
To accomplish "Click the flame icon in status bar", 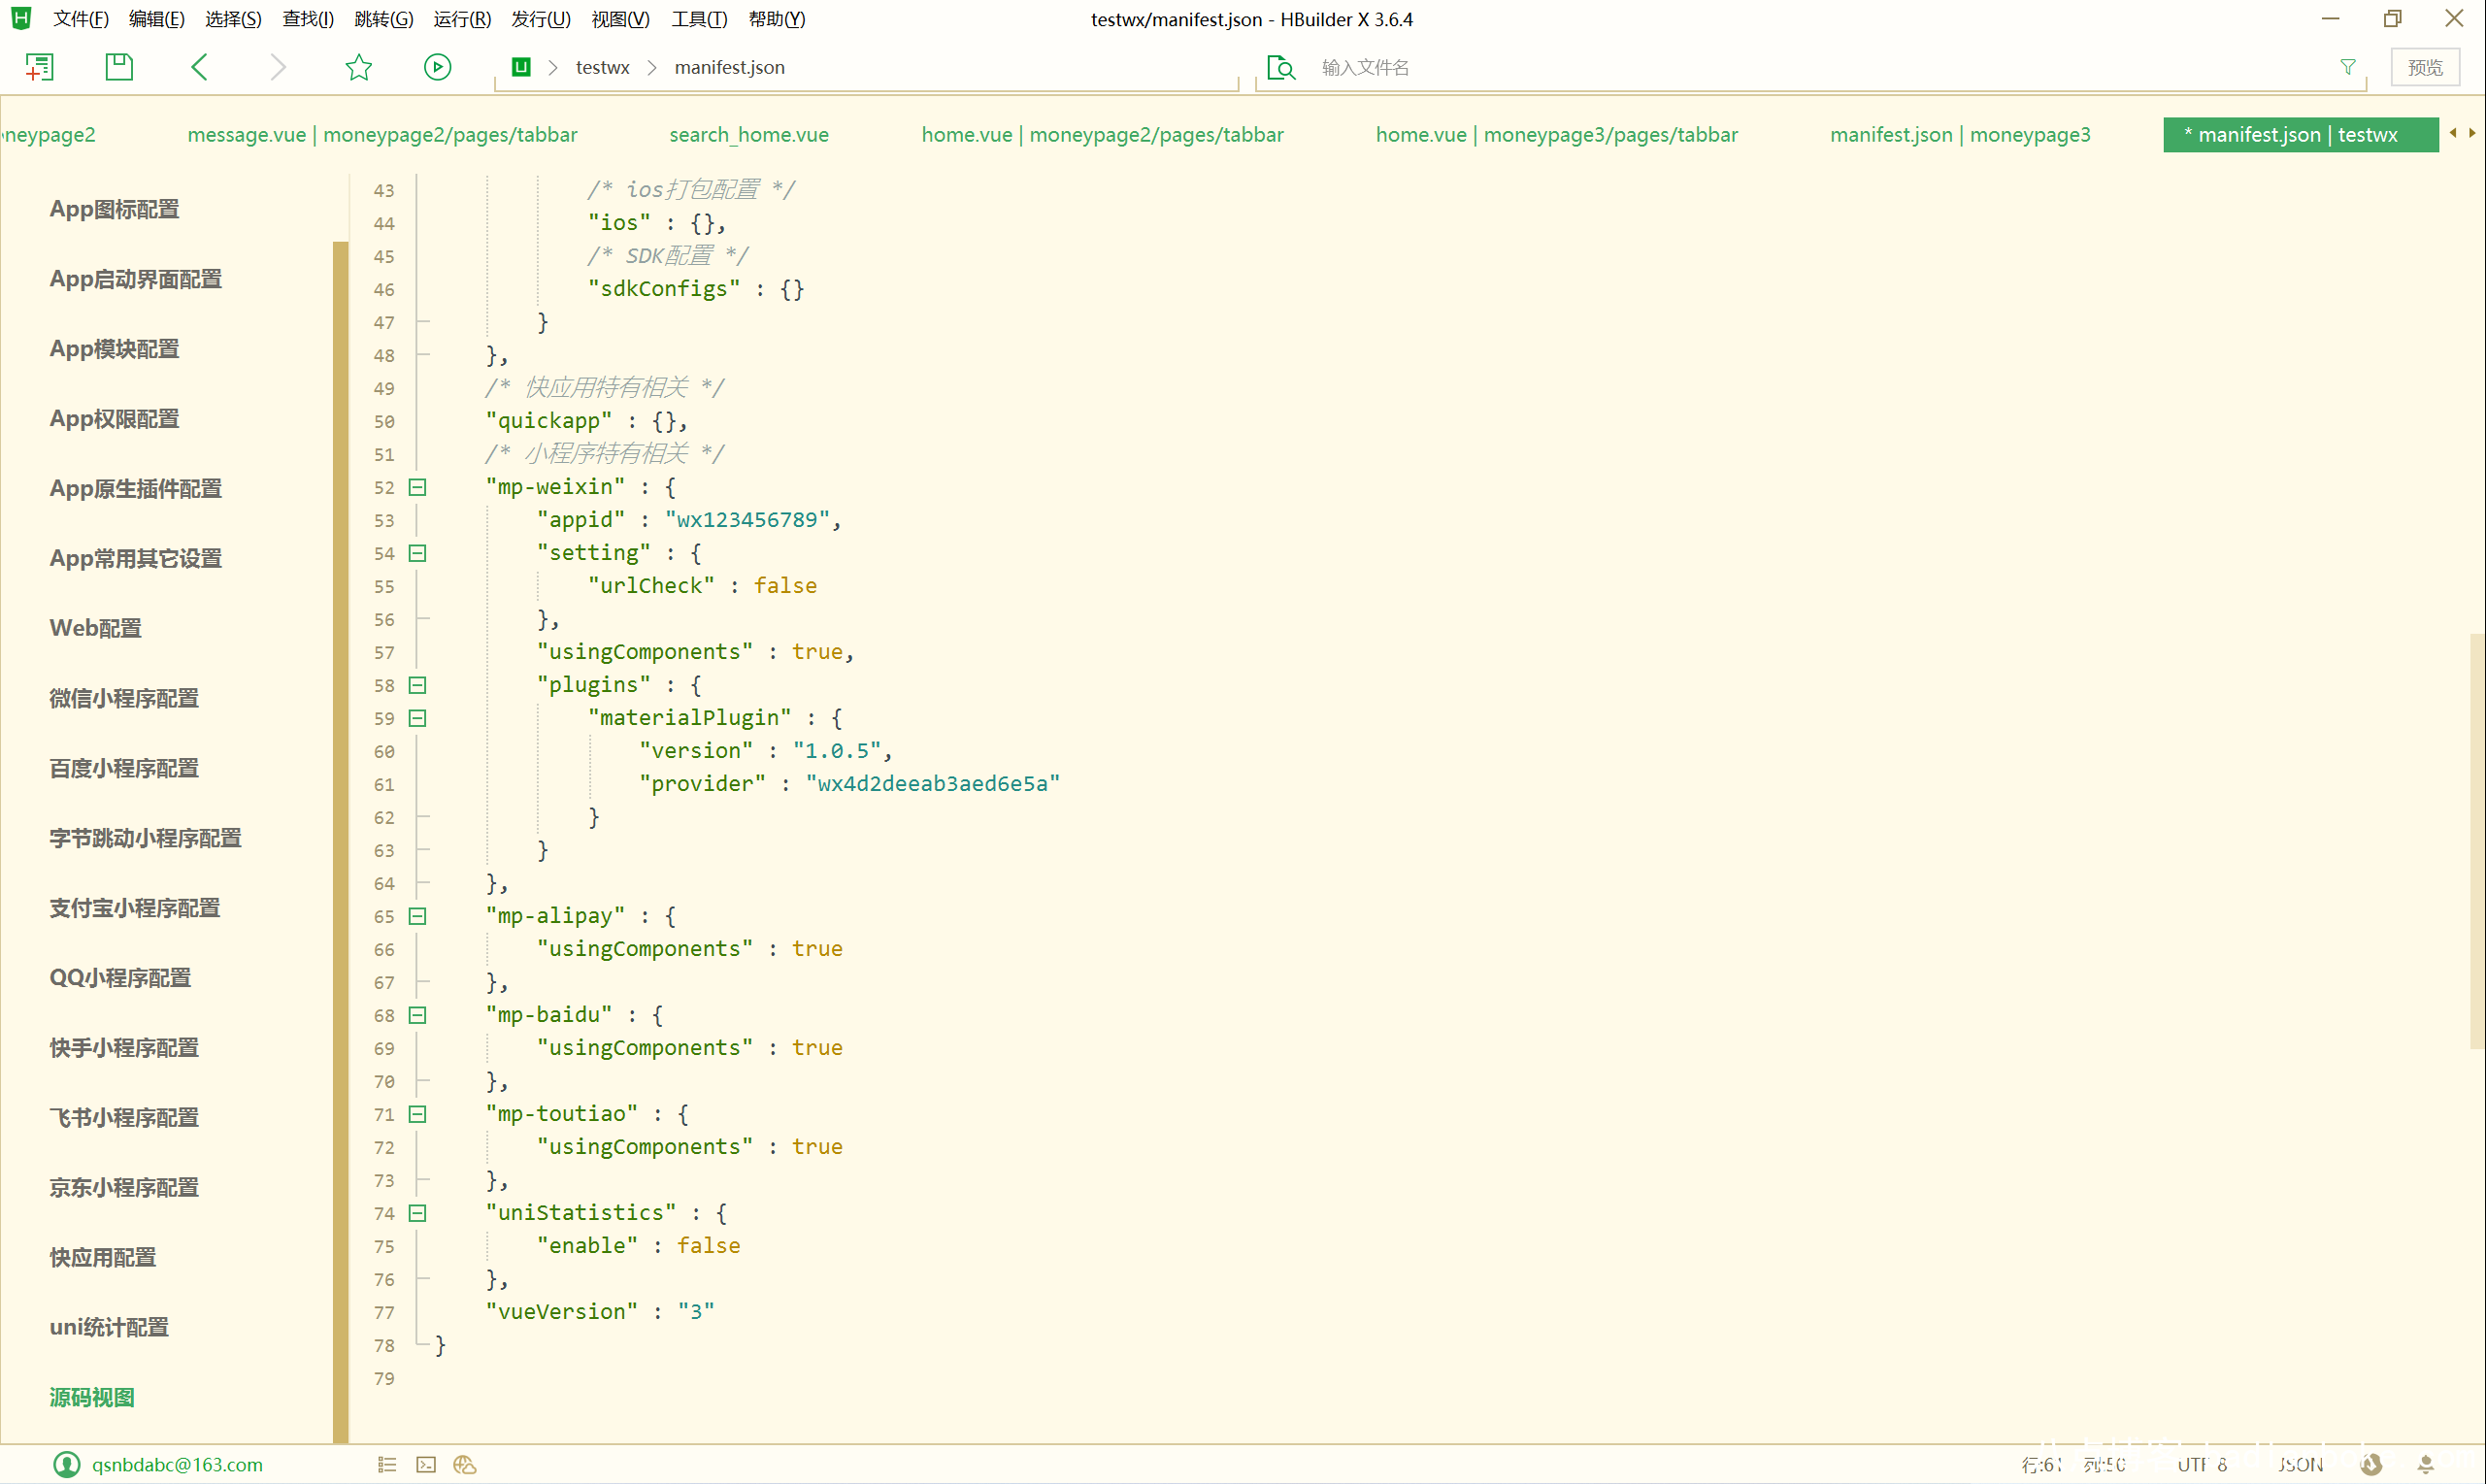I will pos(2371,1464).
